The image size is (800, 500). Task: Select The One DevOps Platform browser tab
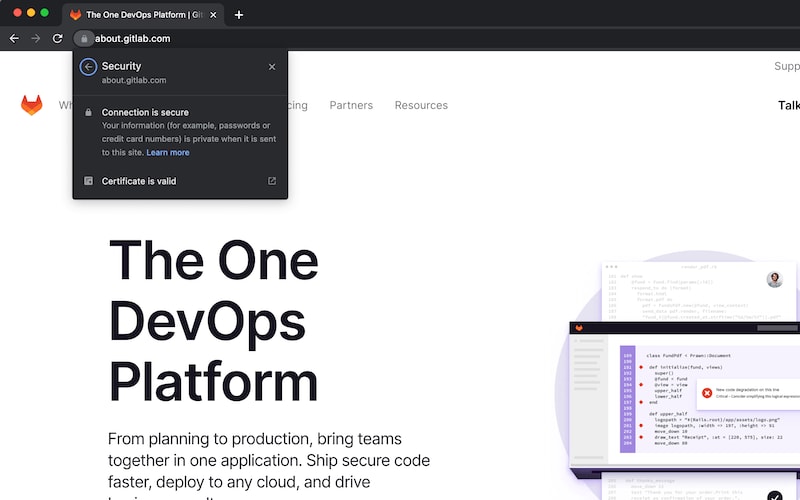(144, 15)
